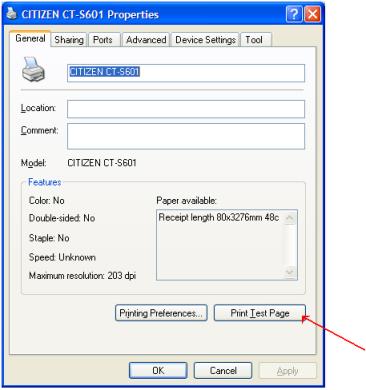The width and height of the screenshot is (366, 390).
Task: Click the paper list scroll up arrow
Action: [290, 218]
